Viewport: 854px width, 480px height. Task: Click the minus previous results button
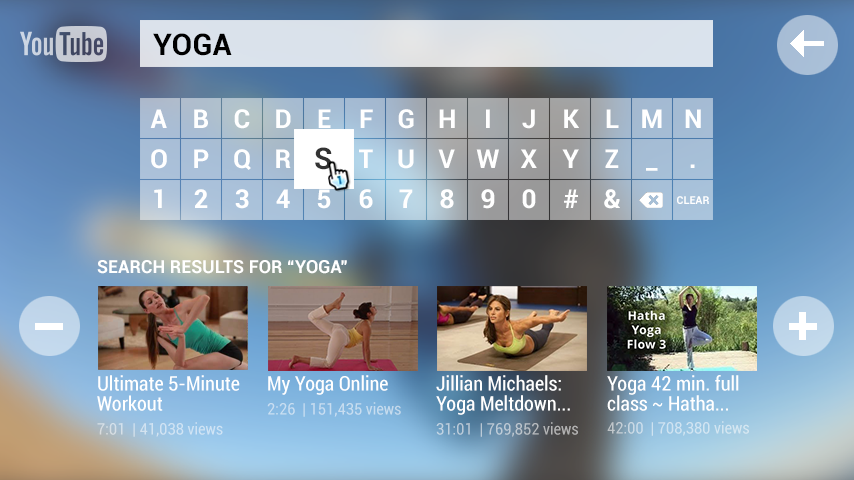(50, 326)
